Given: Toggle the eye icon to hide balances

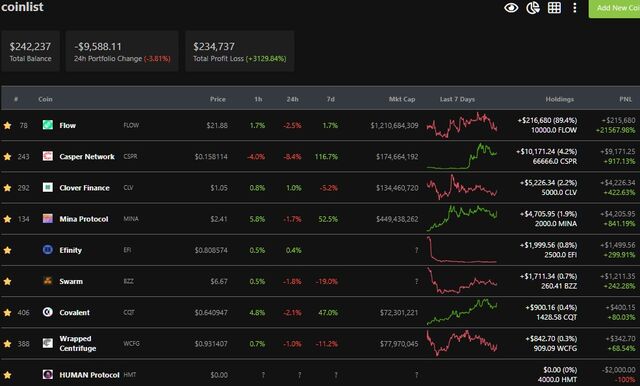Looking at the screenshot, I should [511, 8].
